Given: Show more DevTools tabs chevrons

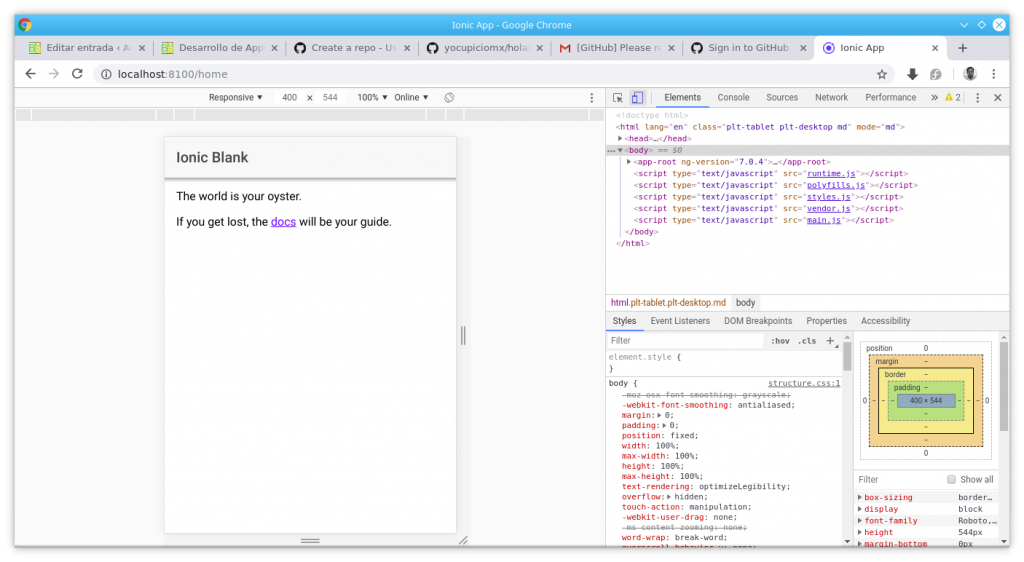Looking at the screenshot, I should point(935,97).
